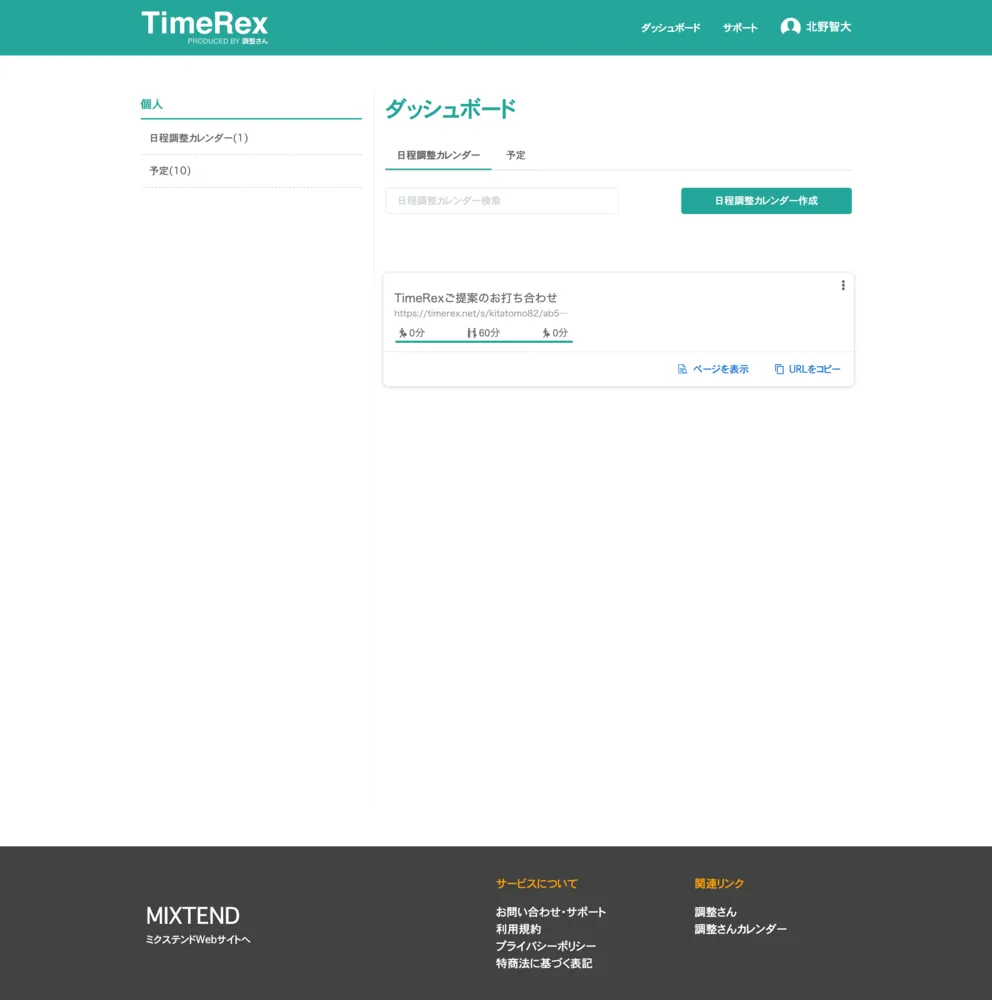The height and width of the screenshot is (1000, 992).
Task: Select 予定(10) in the sidebar
Action: pos(170,171)
